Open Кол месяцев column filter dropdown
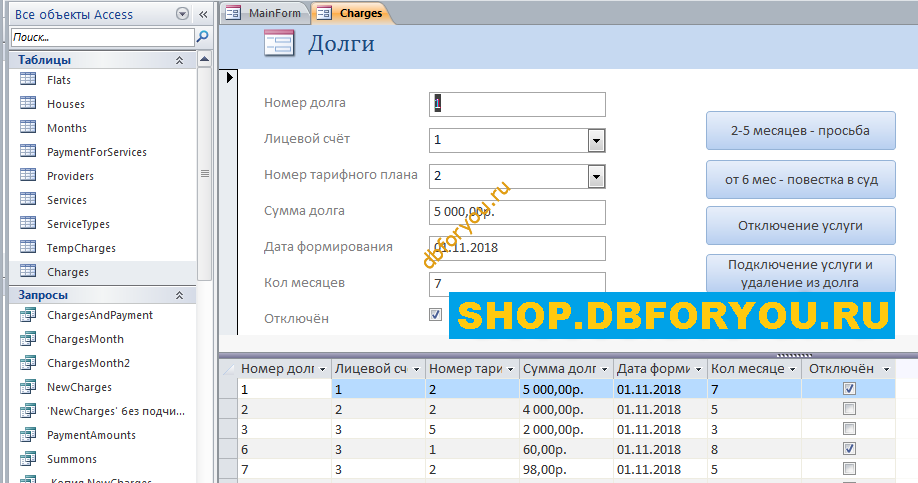Viewport: 918px width, 483px height. [x=792, y=369]
